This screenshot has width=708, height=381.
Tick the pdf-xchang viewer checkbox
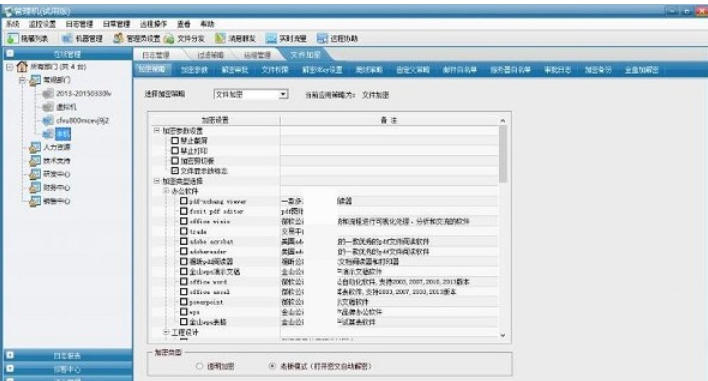(x=184, y=201)
